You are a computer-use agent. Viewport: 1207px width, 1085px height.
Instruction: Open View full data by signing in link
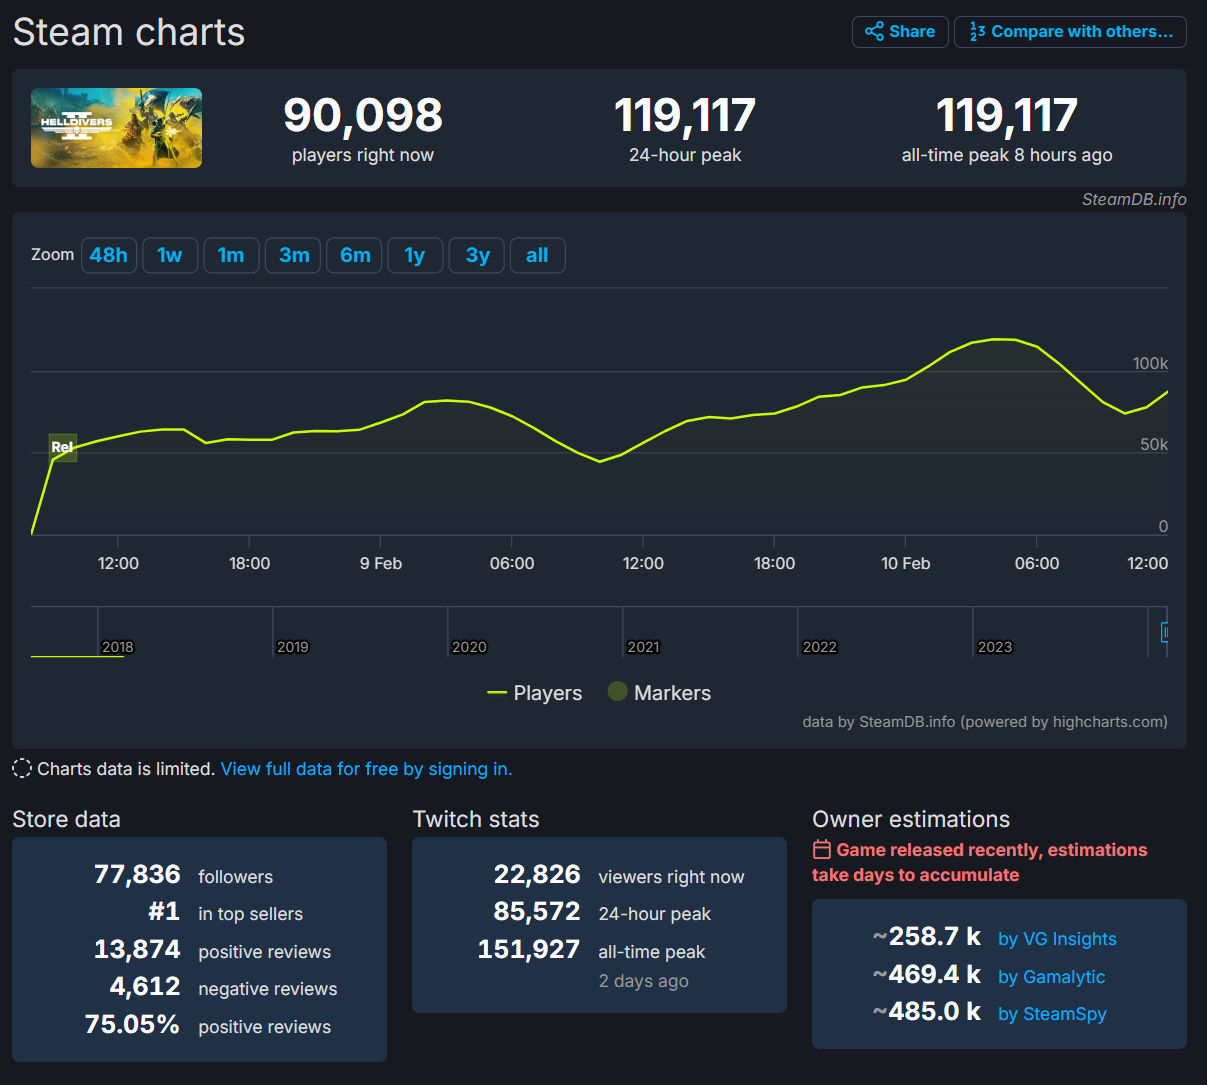coord(366,769)
